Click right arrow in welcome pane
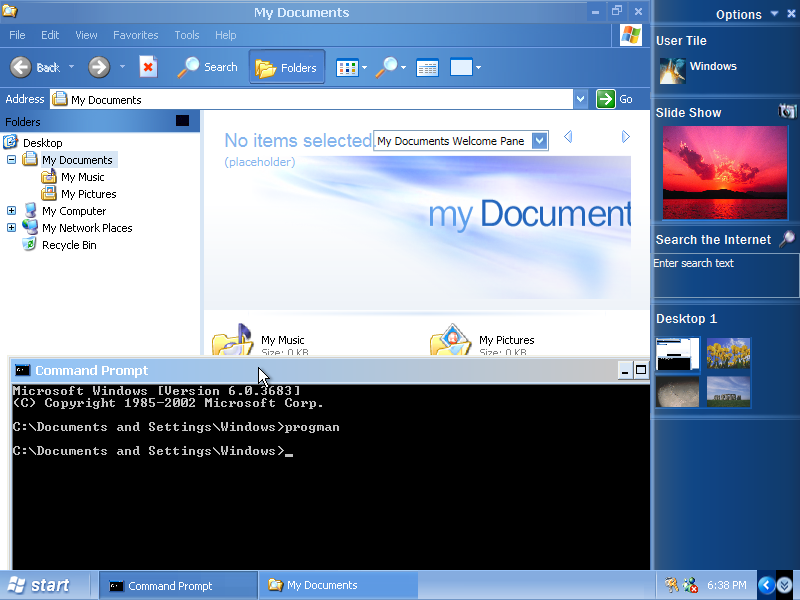The width and height of the screenshot is (800, 600). (626, 136)
